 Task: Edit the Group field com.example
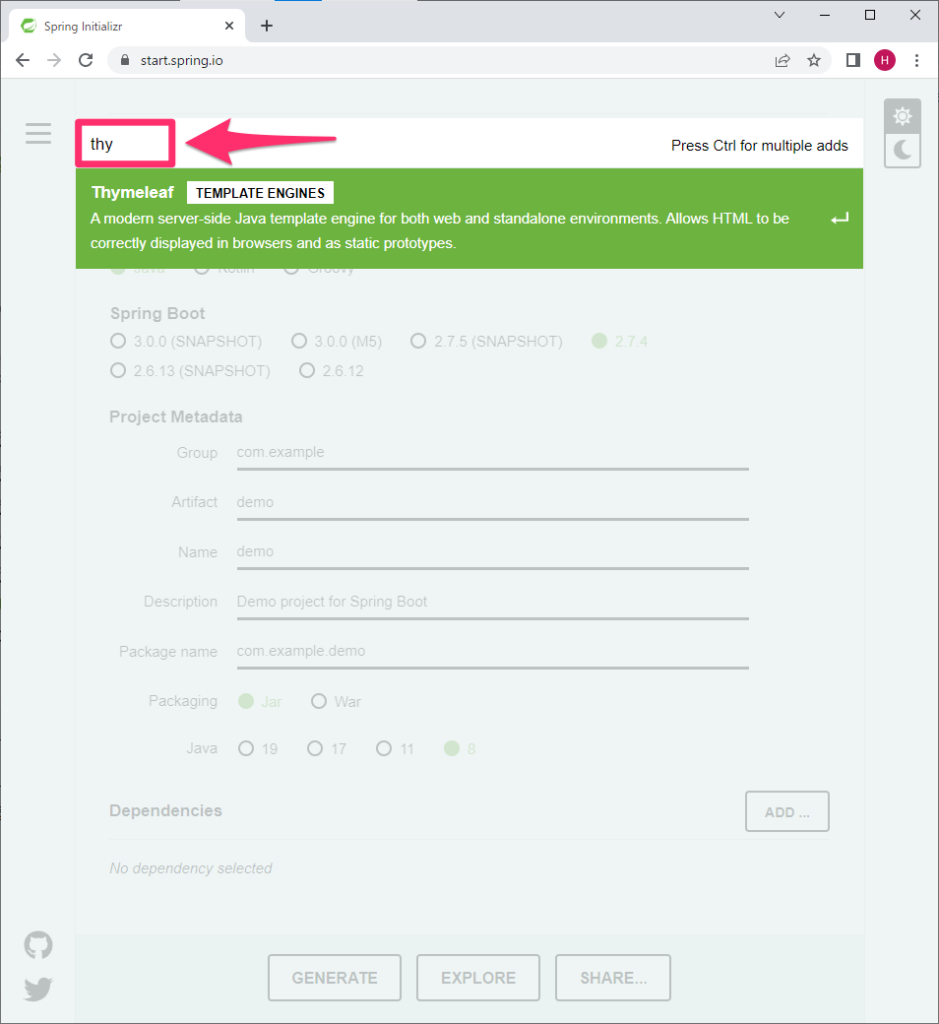click(492, 453)
